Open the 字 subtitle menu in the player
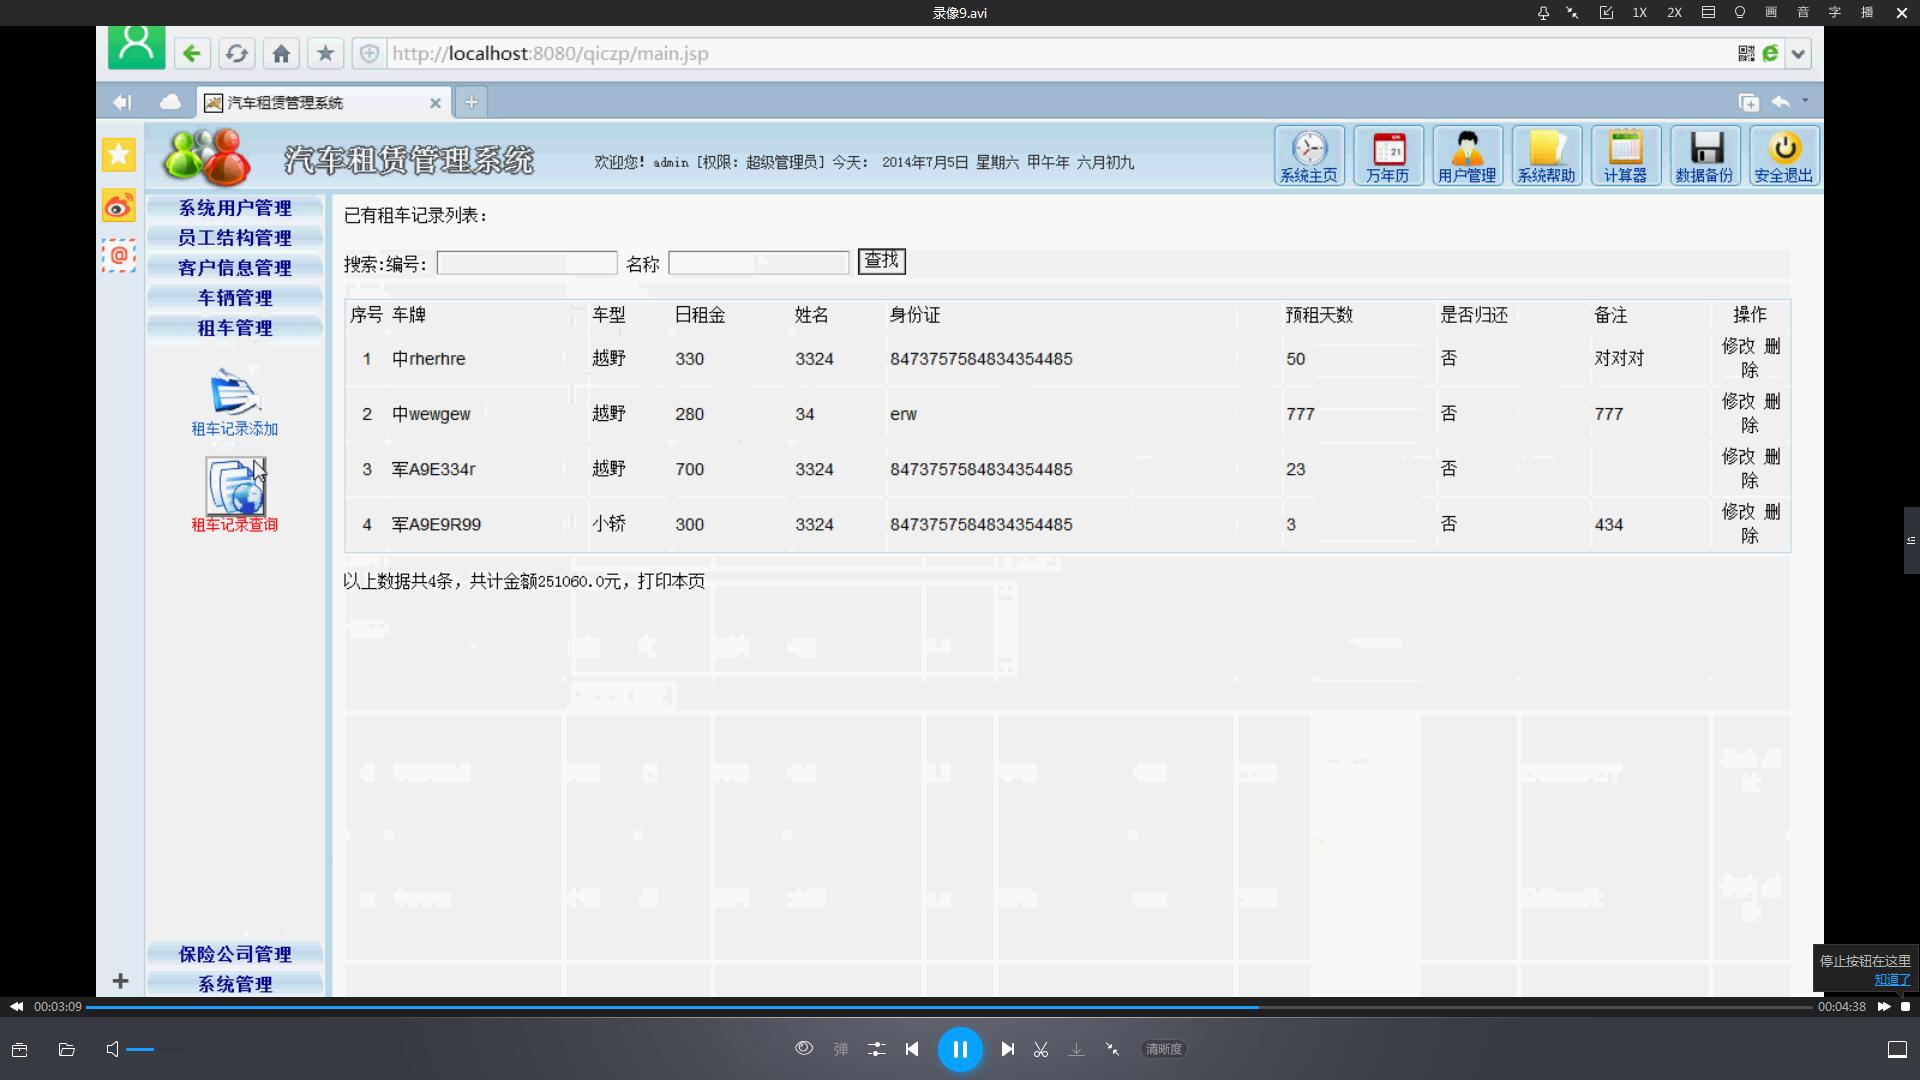 pos(1835,13)
